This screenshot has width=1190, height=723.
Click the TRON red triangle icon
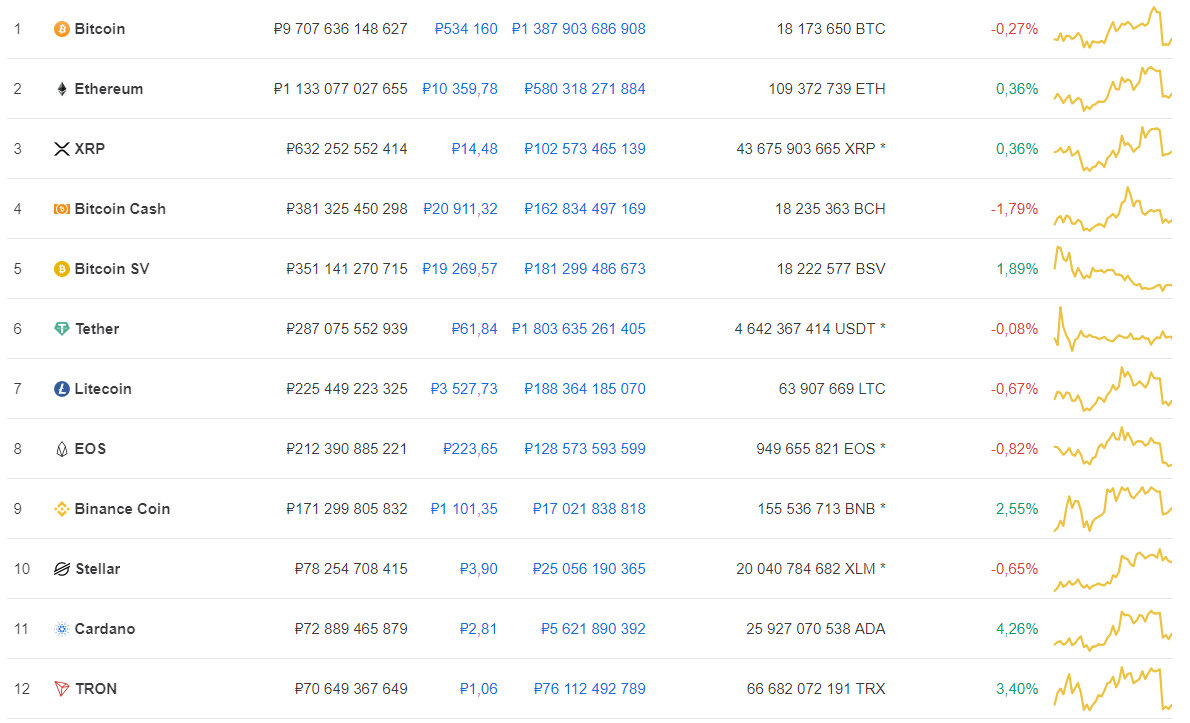click(x=61, y=689)
